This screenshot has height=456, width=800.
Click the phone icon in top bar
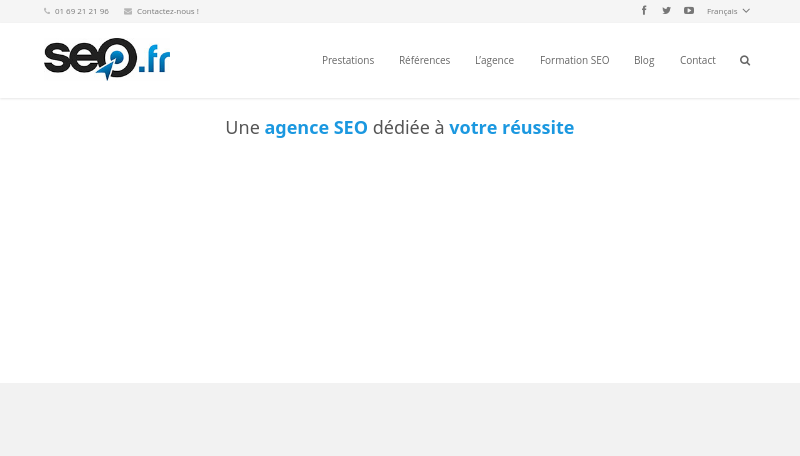(47, 11)
